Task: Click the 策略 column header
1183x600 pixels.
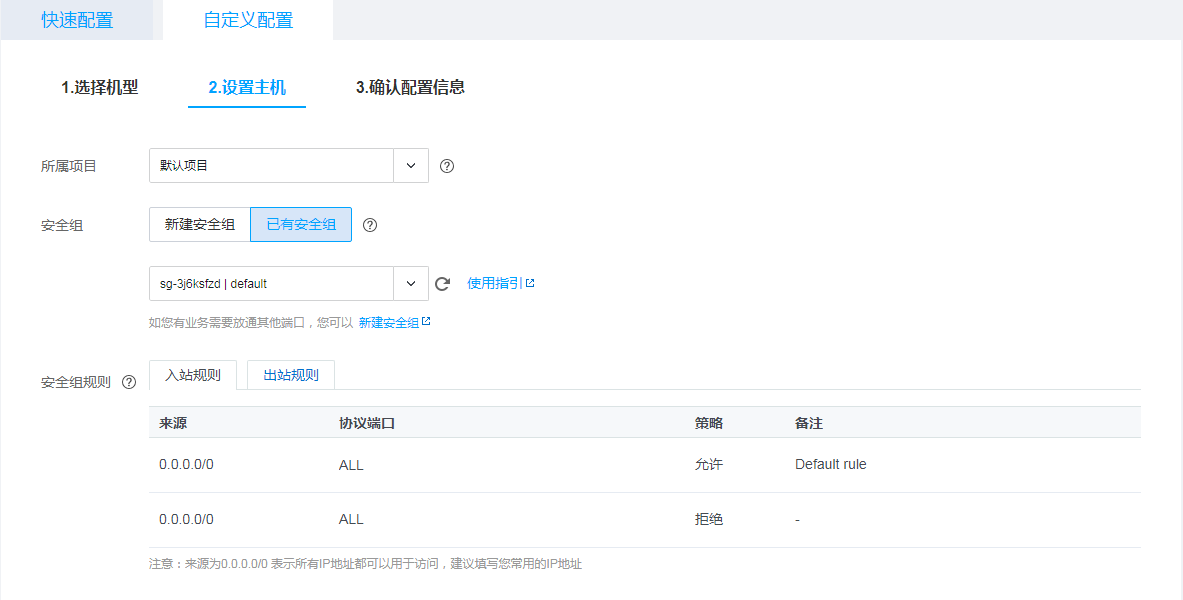Action: 709,423
